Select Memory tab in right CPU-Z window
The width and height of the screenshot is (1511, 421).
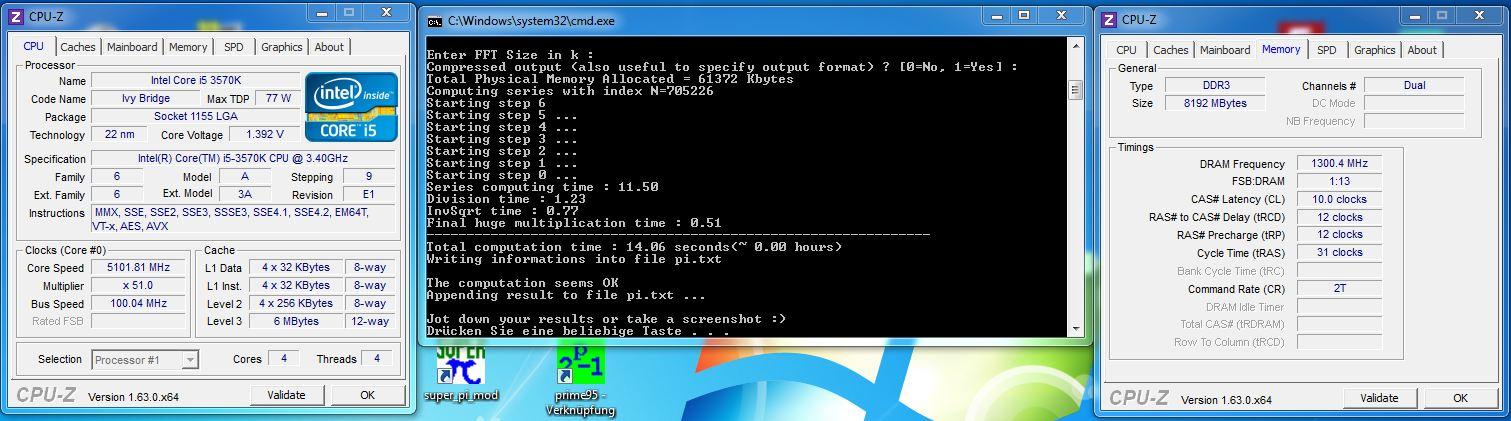(x=1281, y=49)
